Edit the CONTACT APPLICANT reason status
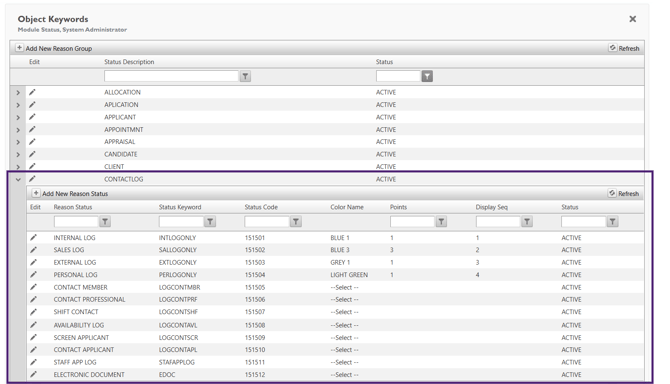Viewport: 670px width, 384px height. (x=33, y=350)
